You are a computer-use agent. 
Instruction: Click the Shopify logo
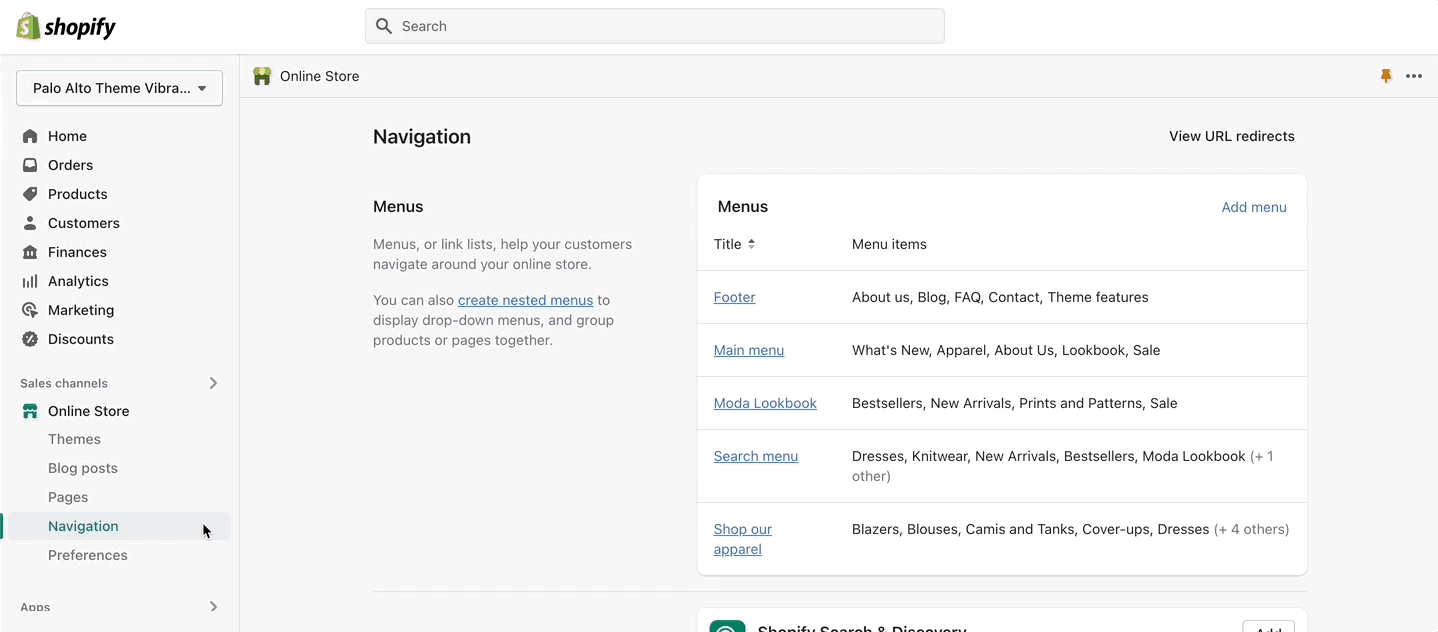(x=66, y=27)
